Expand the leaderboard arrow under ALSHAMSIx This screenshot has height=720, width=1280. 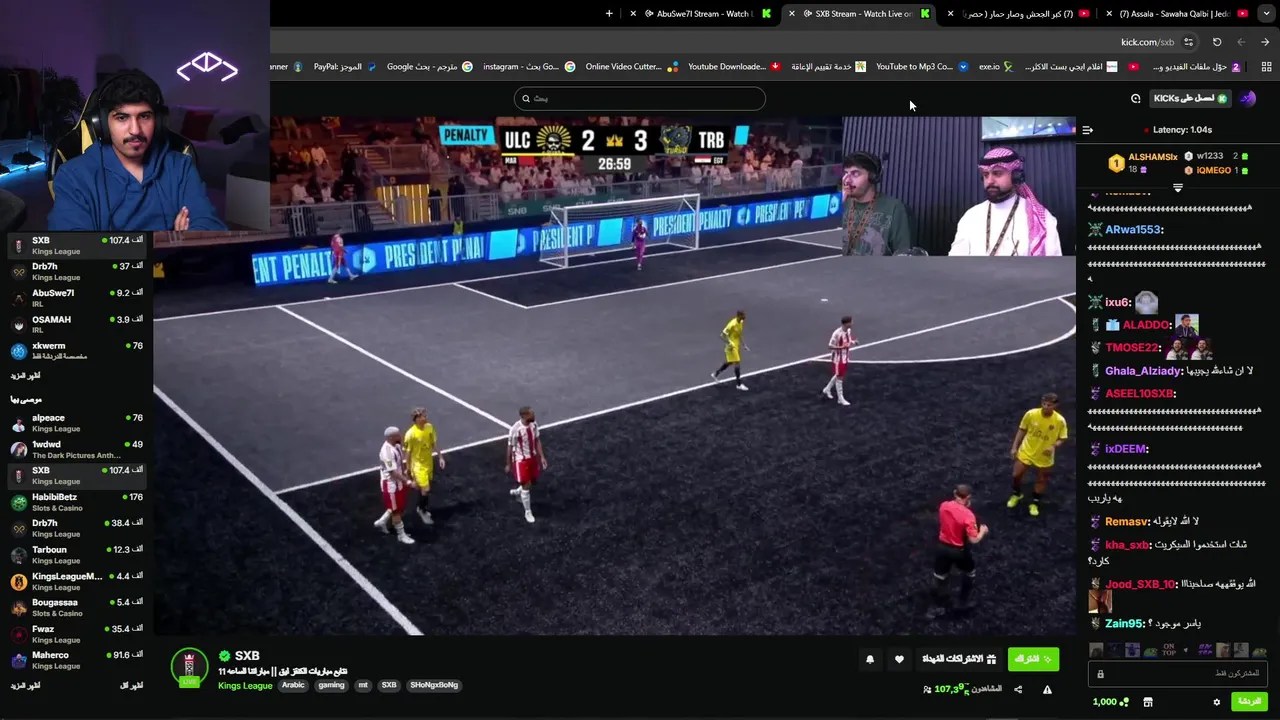pyautogui.click(x=1178, y=188)
